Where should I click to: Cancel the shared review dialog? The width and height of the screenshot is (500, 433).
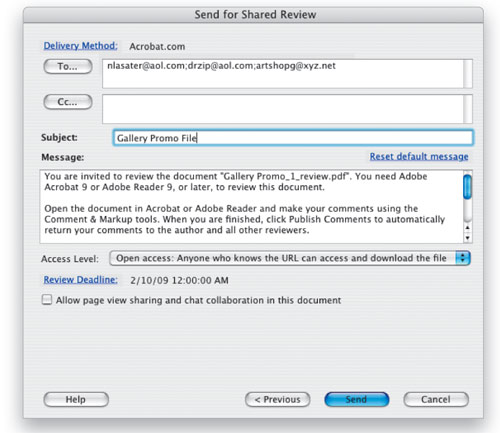click(x=436, y=399)
